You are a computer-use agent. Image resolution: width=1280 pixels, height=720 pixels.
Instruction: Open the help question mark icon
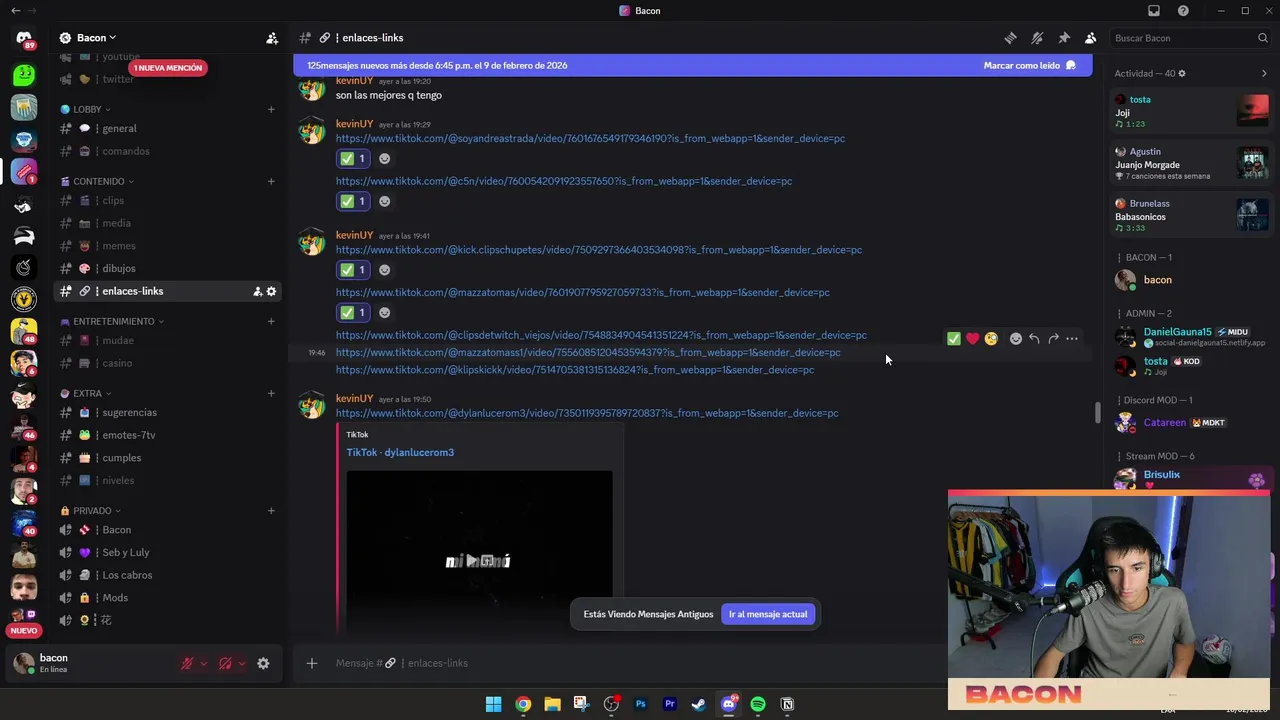(x=1184, y=11)
